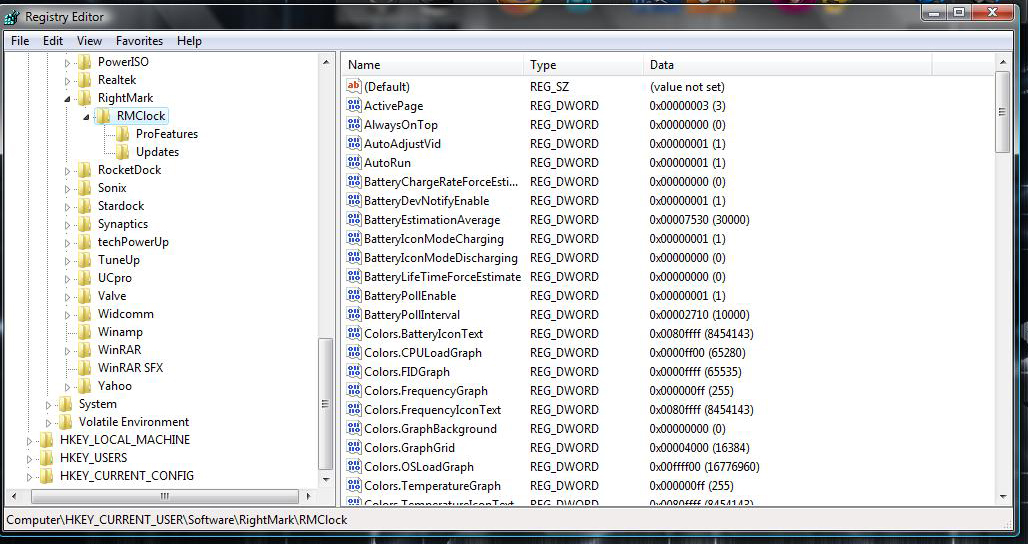Click the PowerISO folder icon

point(85,62)
